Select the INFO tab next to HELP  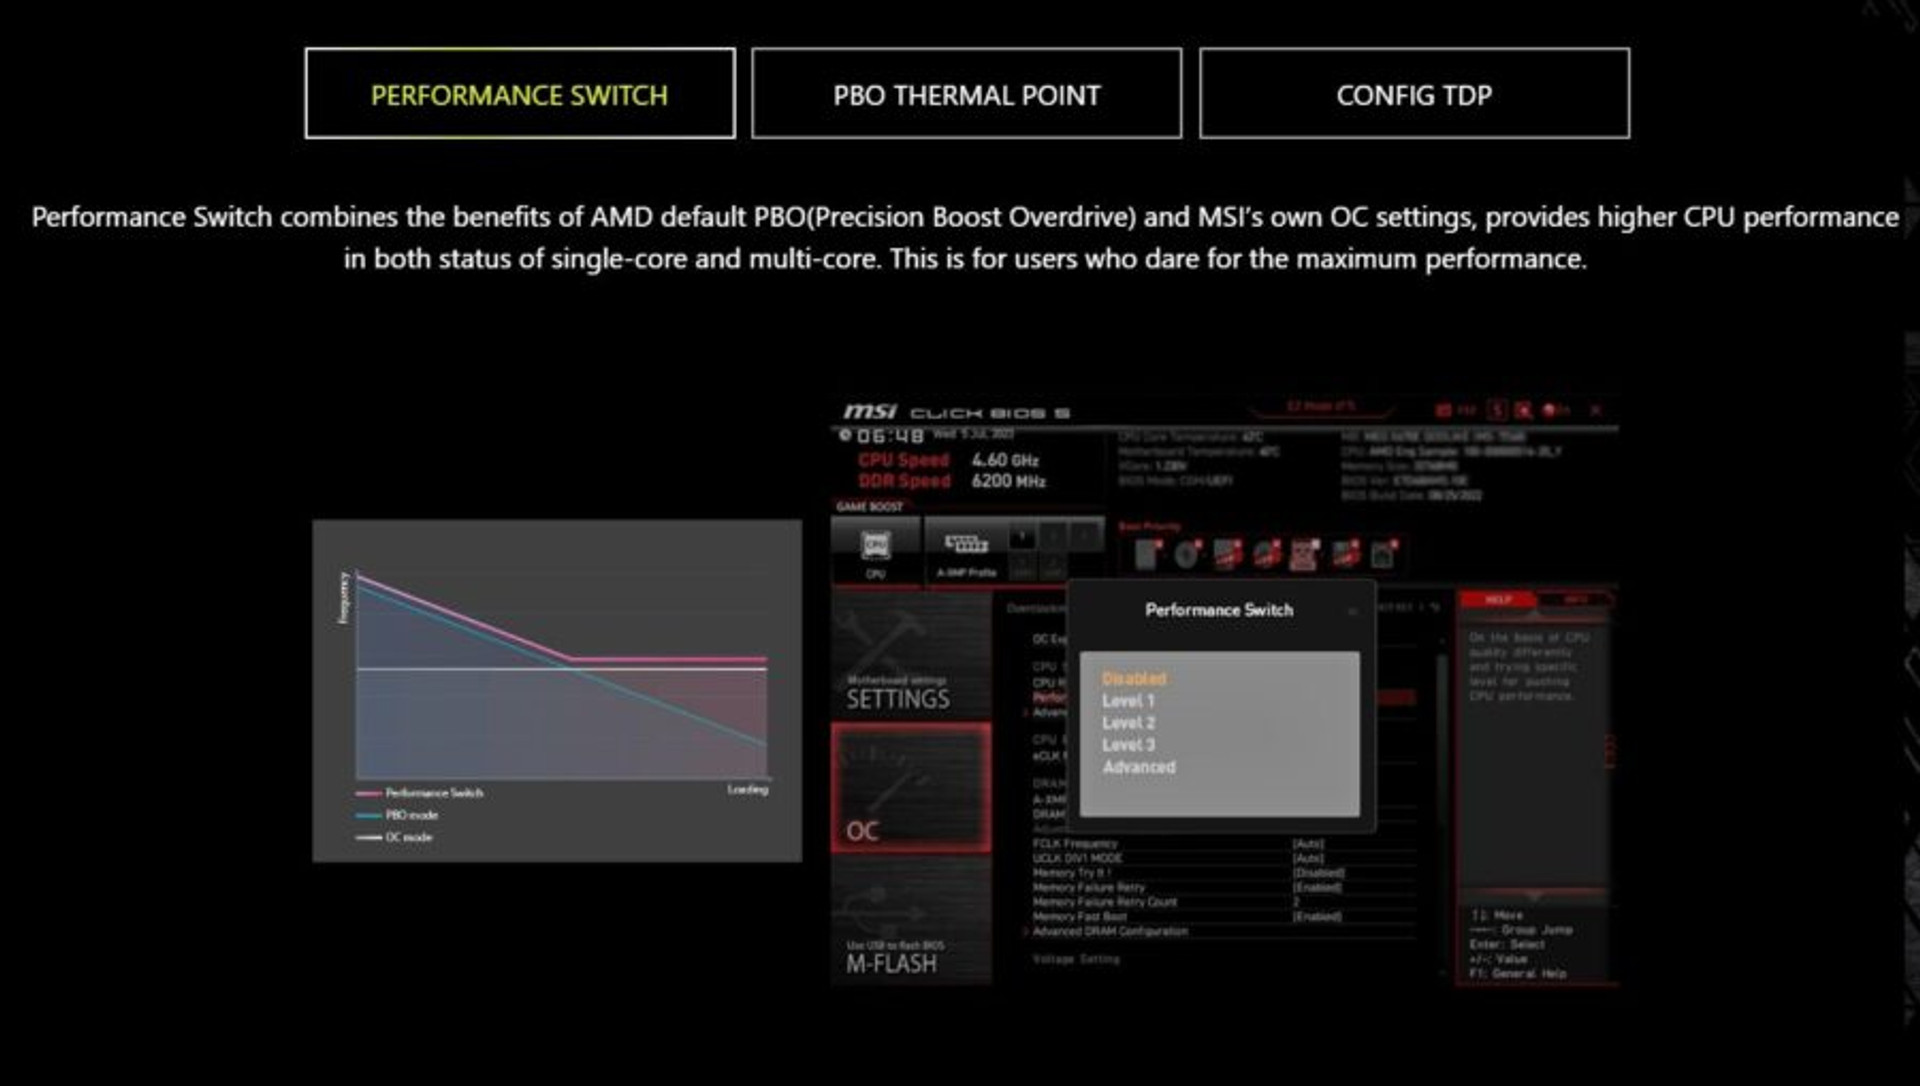point(1575,599)
